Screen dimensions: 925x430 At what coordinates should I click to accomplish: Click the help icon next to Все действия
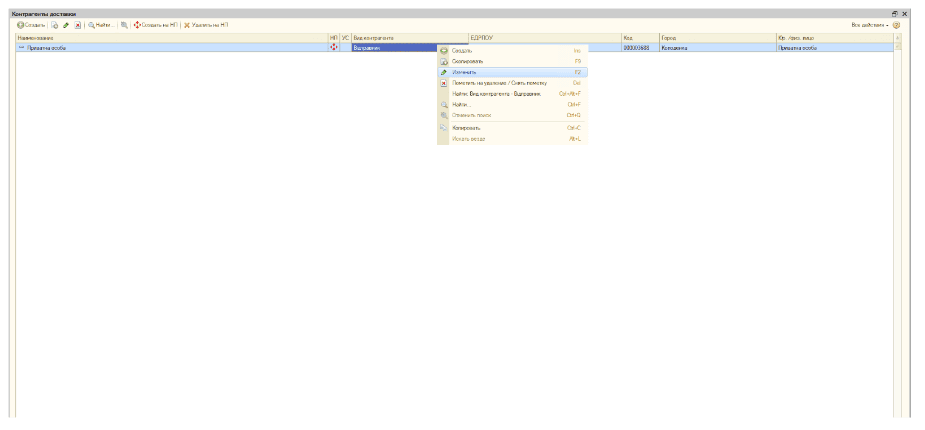(x=896, y=25)
